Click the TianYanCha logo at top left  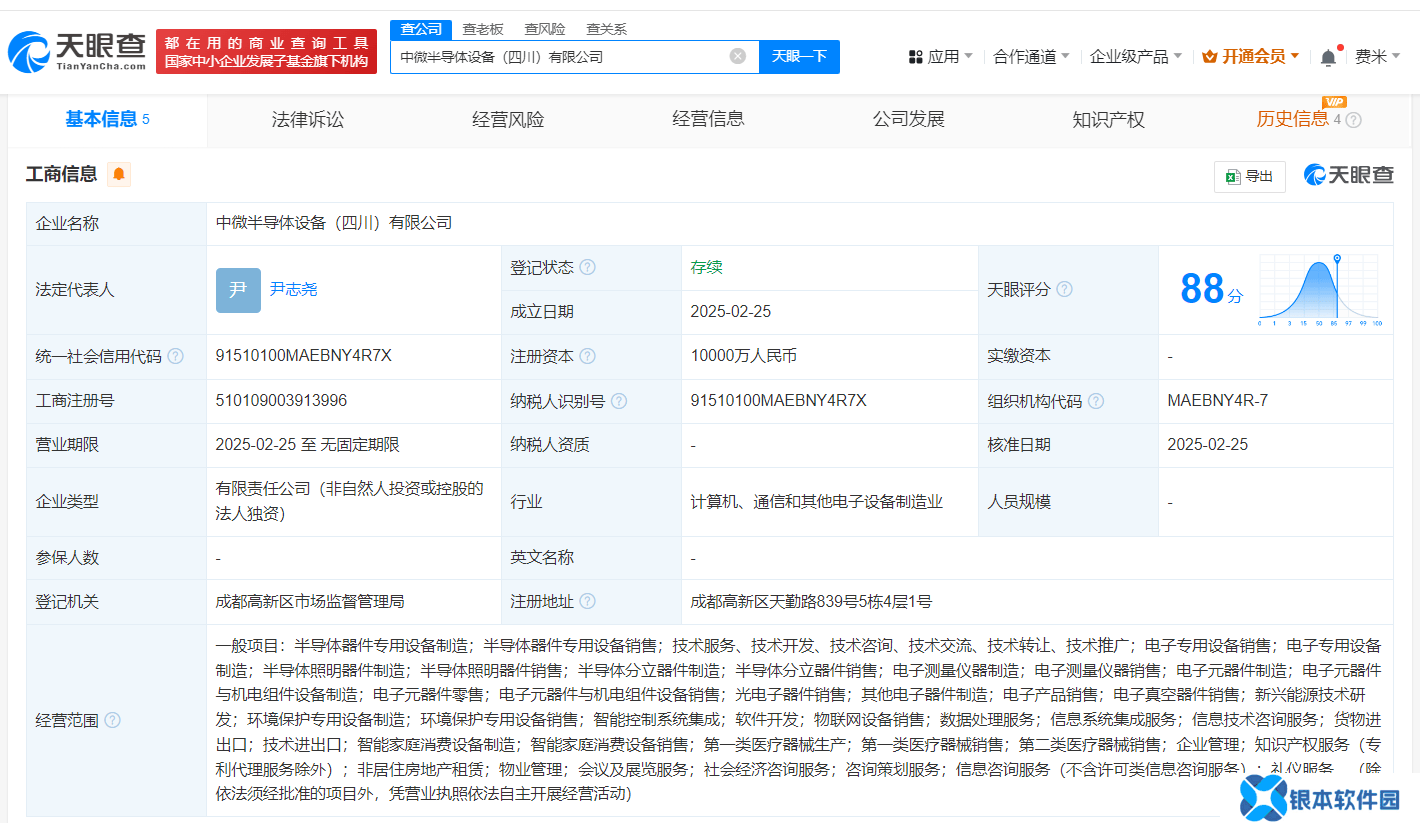click(76, 51)
